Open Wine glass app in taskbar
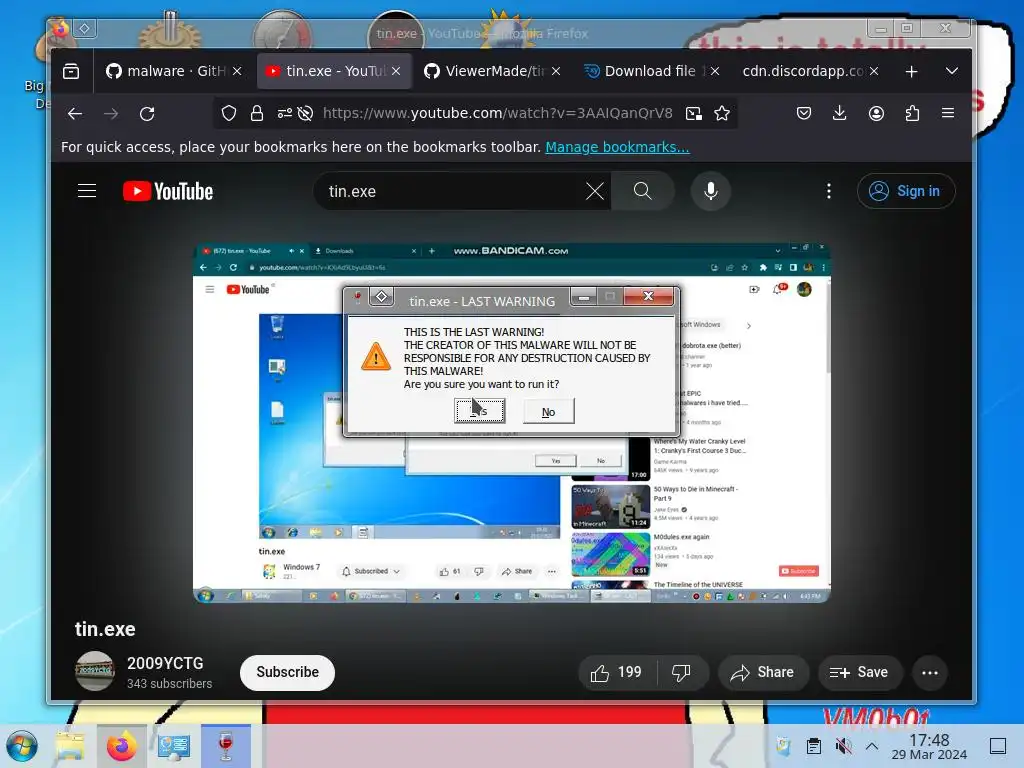This screenshot has width=1024, height=768. click(226, 746)
